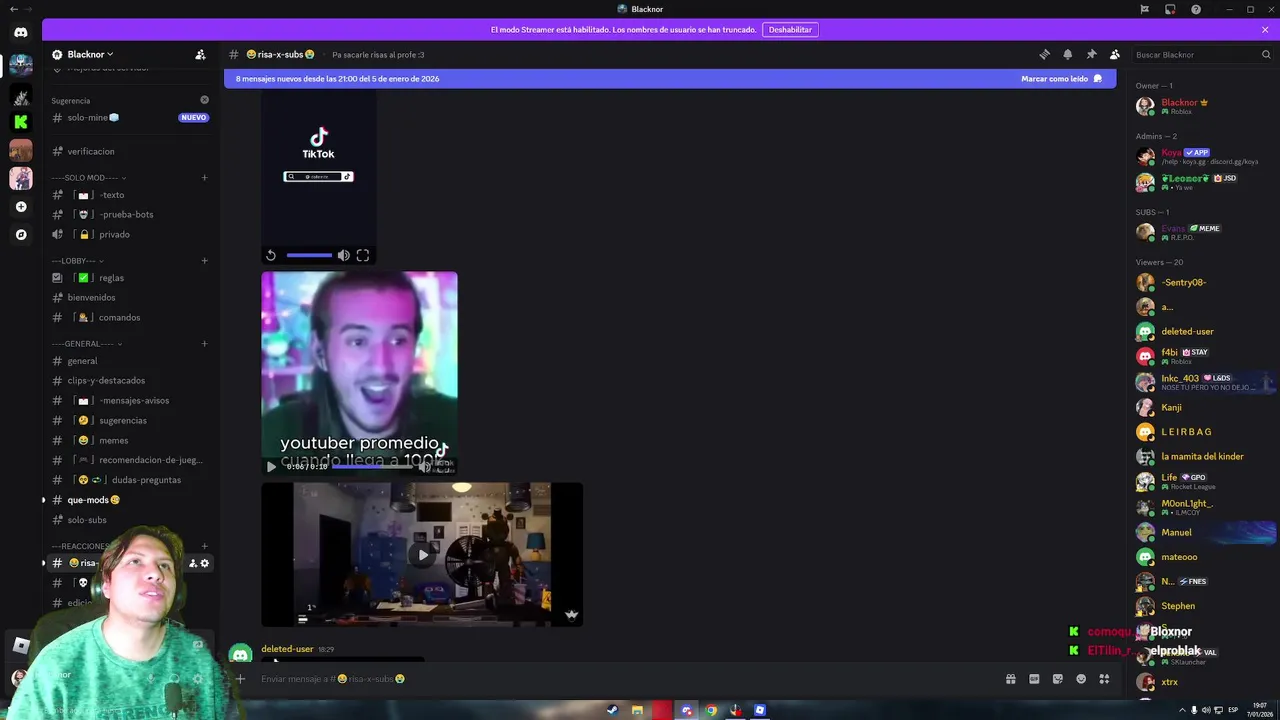Image resolution: width=1280 pixels, height=720 pixels.
Task: Collapse SOLO MOD category
Action: pyautogui.click(x=86, y=178)
